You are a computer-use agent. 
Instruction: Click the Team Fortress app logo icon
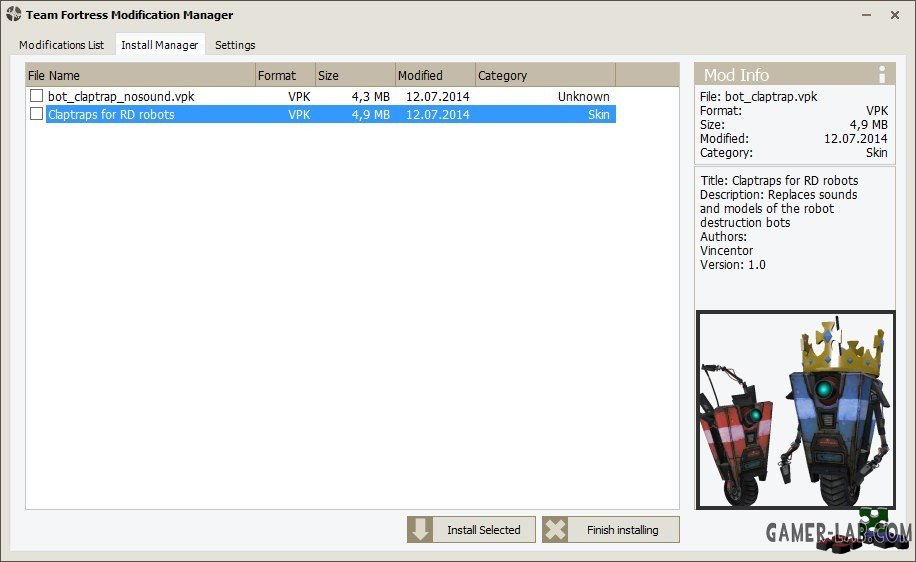point(13,14)
